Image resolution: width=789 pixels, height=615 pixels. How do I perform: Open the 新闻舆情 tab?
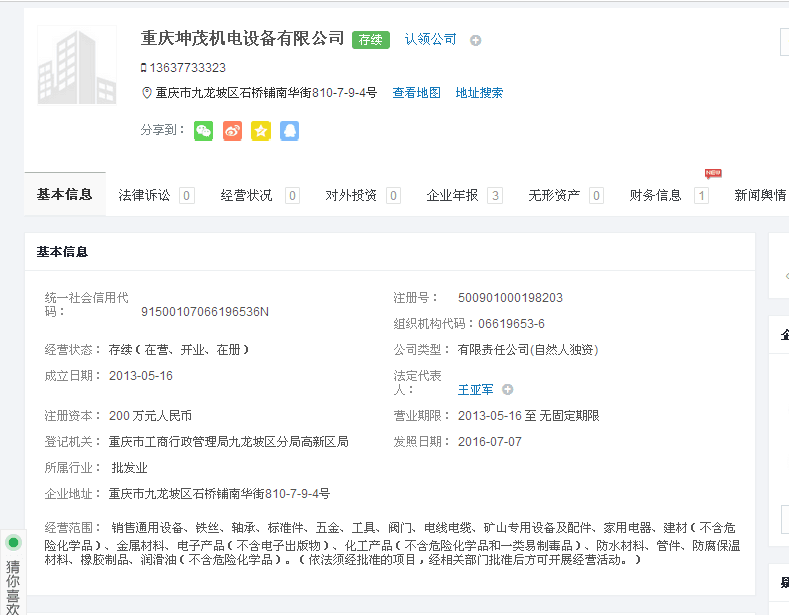pyautogui.click(x=760, y=196)
